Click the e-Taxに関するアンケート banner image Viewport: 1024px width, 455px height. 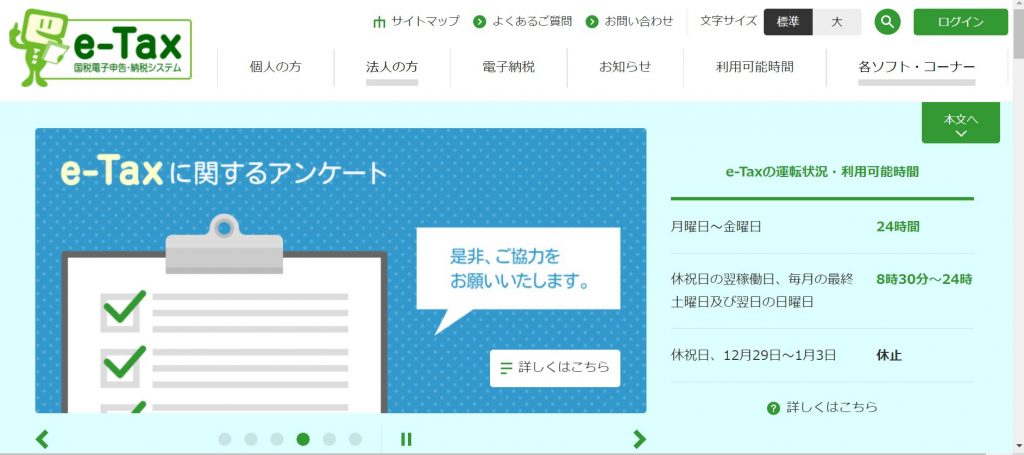[x=340, y=270]
